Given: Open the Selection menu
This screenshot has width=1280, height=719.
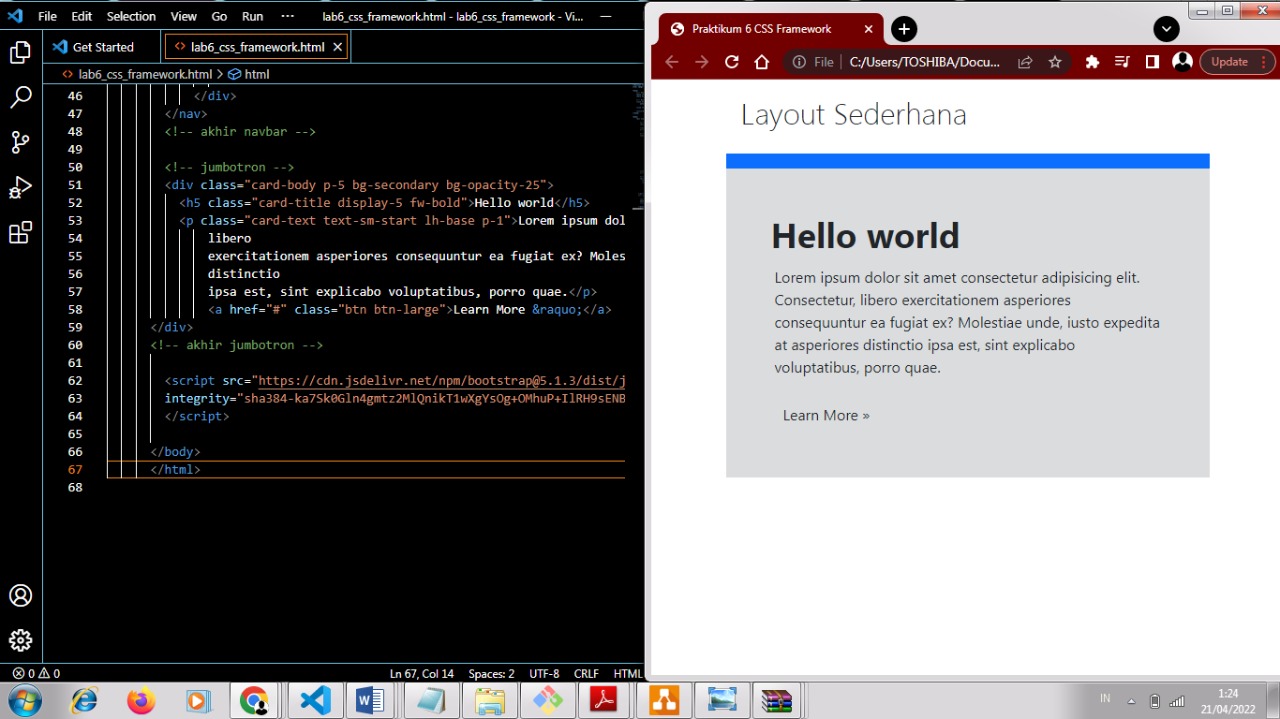Looking at the screenshot, I should [131, 16].
